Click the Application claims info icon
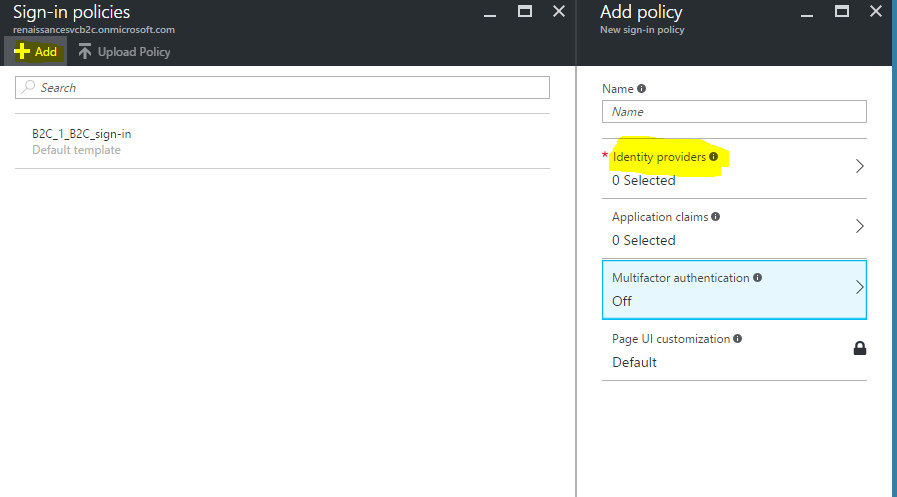Screen dimensions: 897x497 [x=715, y=216]
